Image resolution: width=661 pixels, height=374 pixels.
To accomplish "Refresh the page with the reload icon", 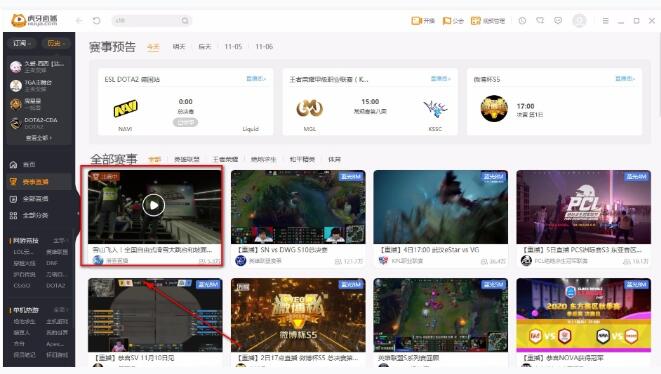I will [97, 20].
